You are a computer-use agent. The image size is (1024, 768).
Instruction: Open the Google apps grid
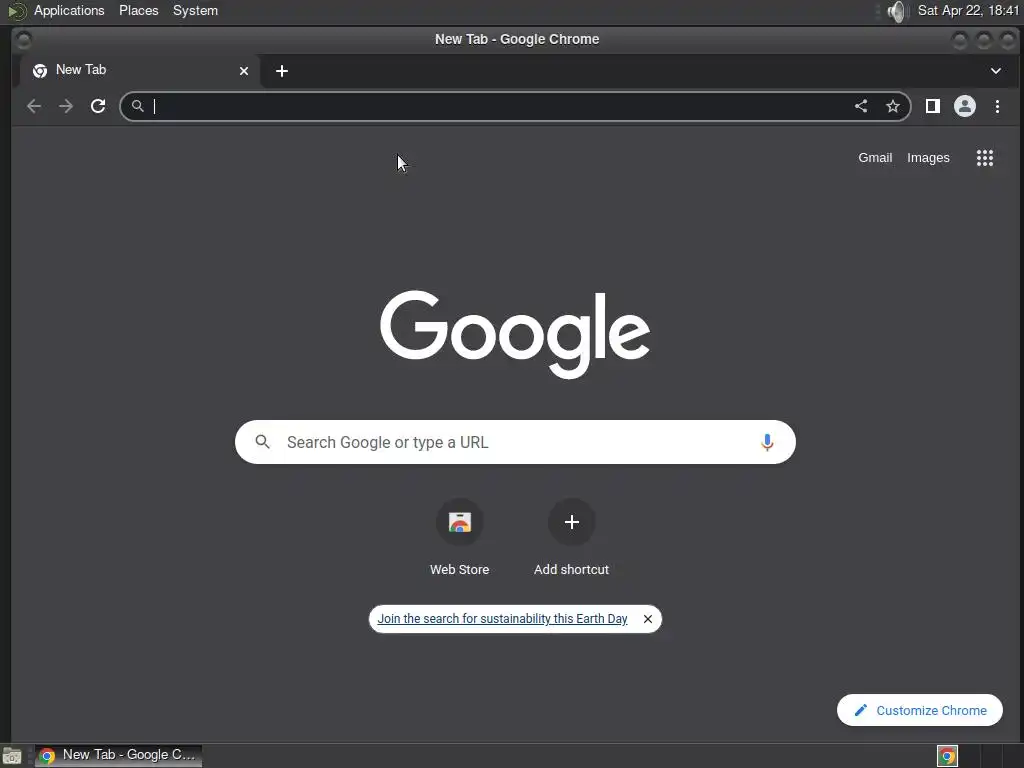point(985,157)
